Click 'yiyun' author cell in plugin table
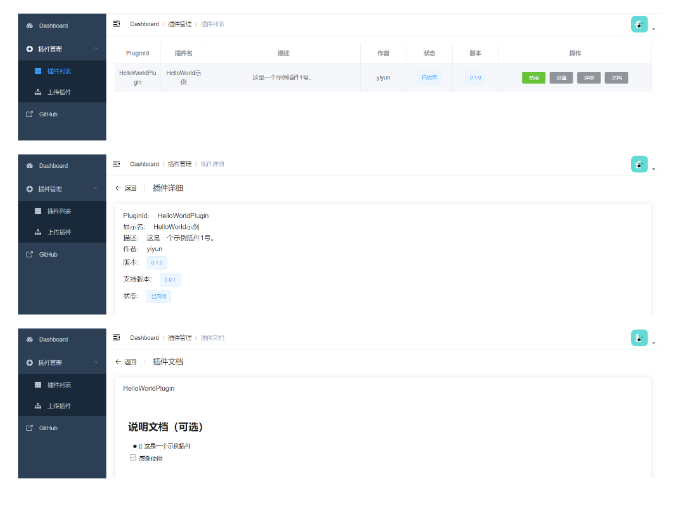Screen dimensions: 692x506 pyautogui.click(x=383, y=78)
